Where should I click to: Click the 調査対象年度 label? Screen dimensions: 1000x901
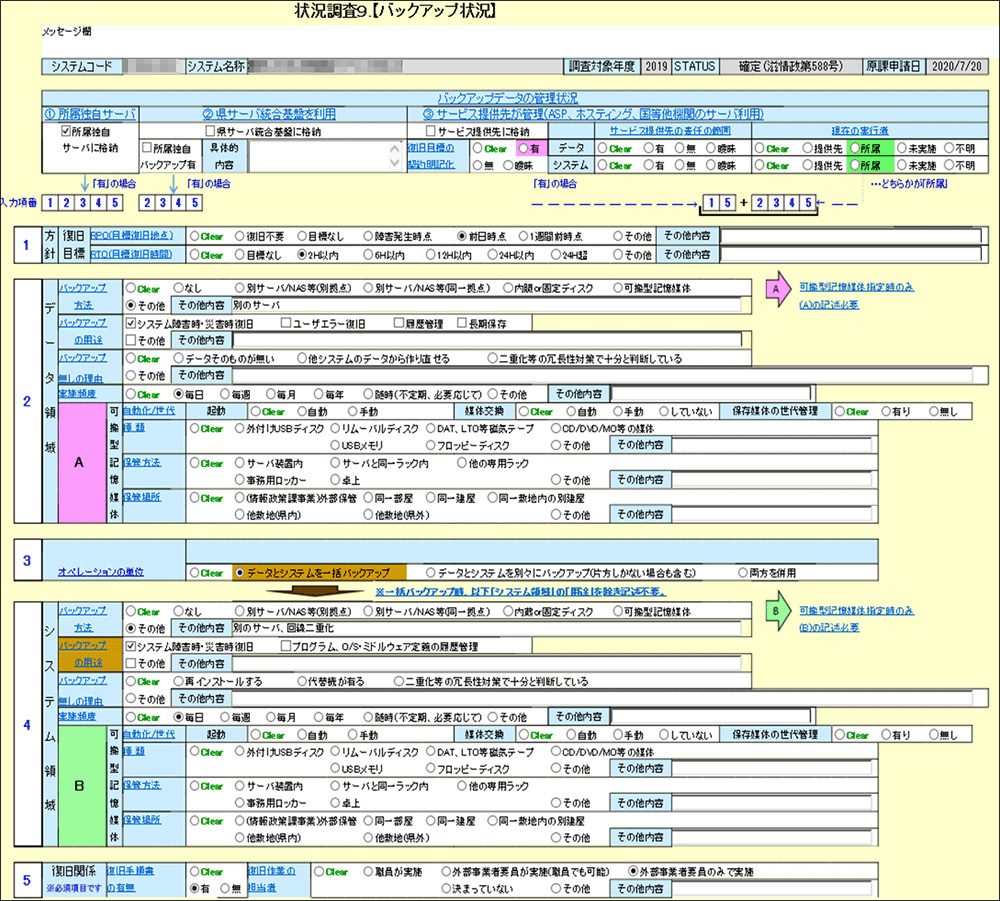click(602, 66)
